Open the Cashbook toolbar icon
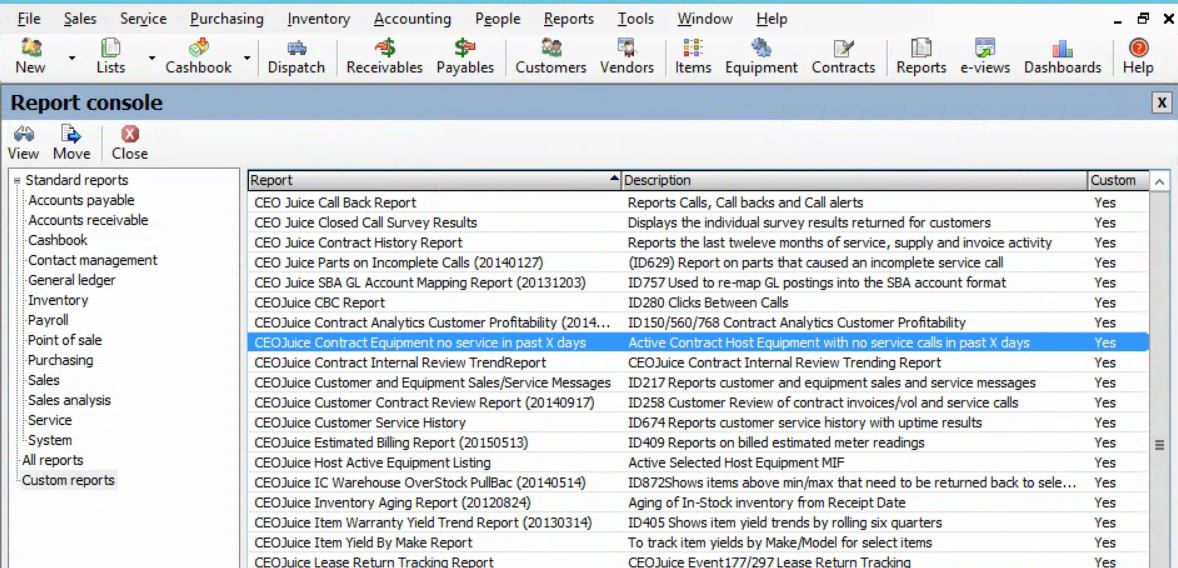Image resolution: width=1178 pixels, height=568 pixels. [x=199, y=56]
